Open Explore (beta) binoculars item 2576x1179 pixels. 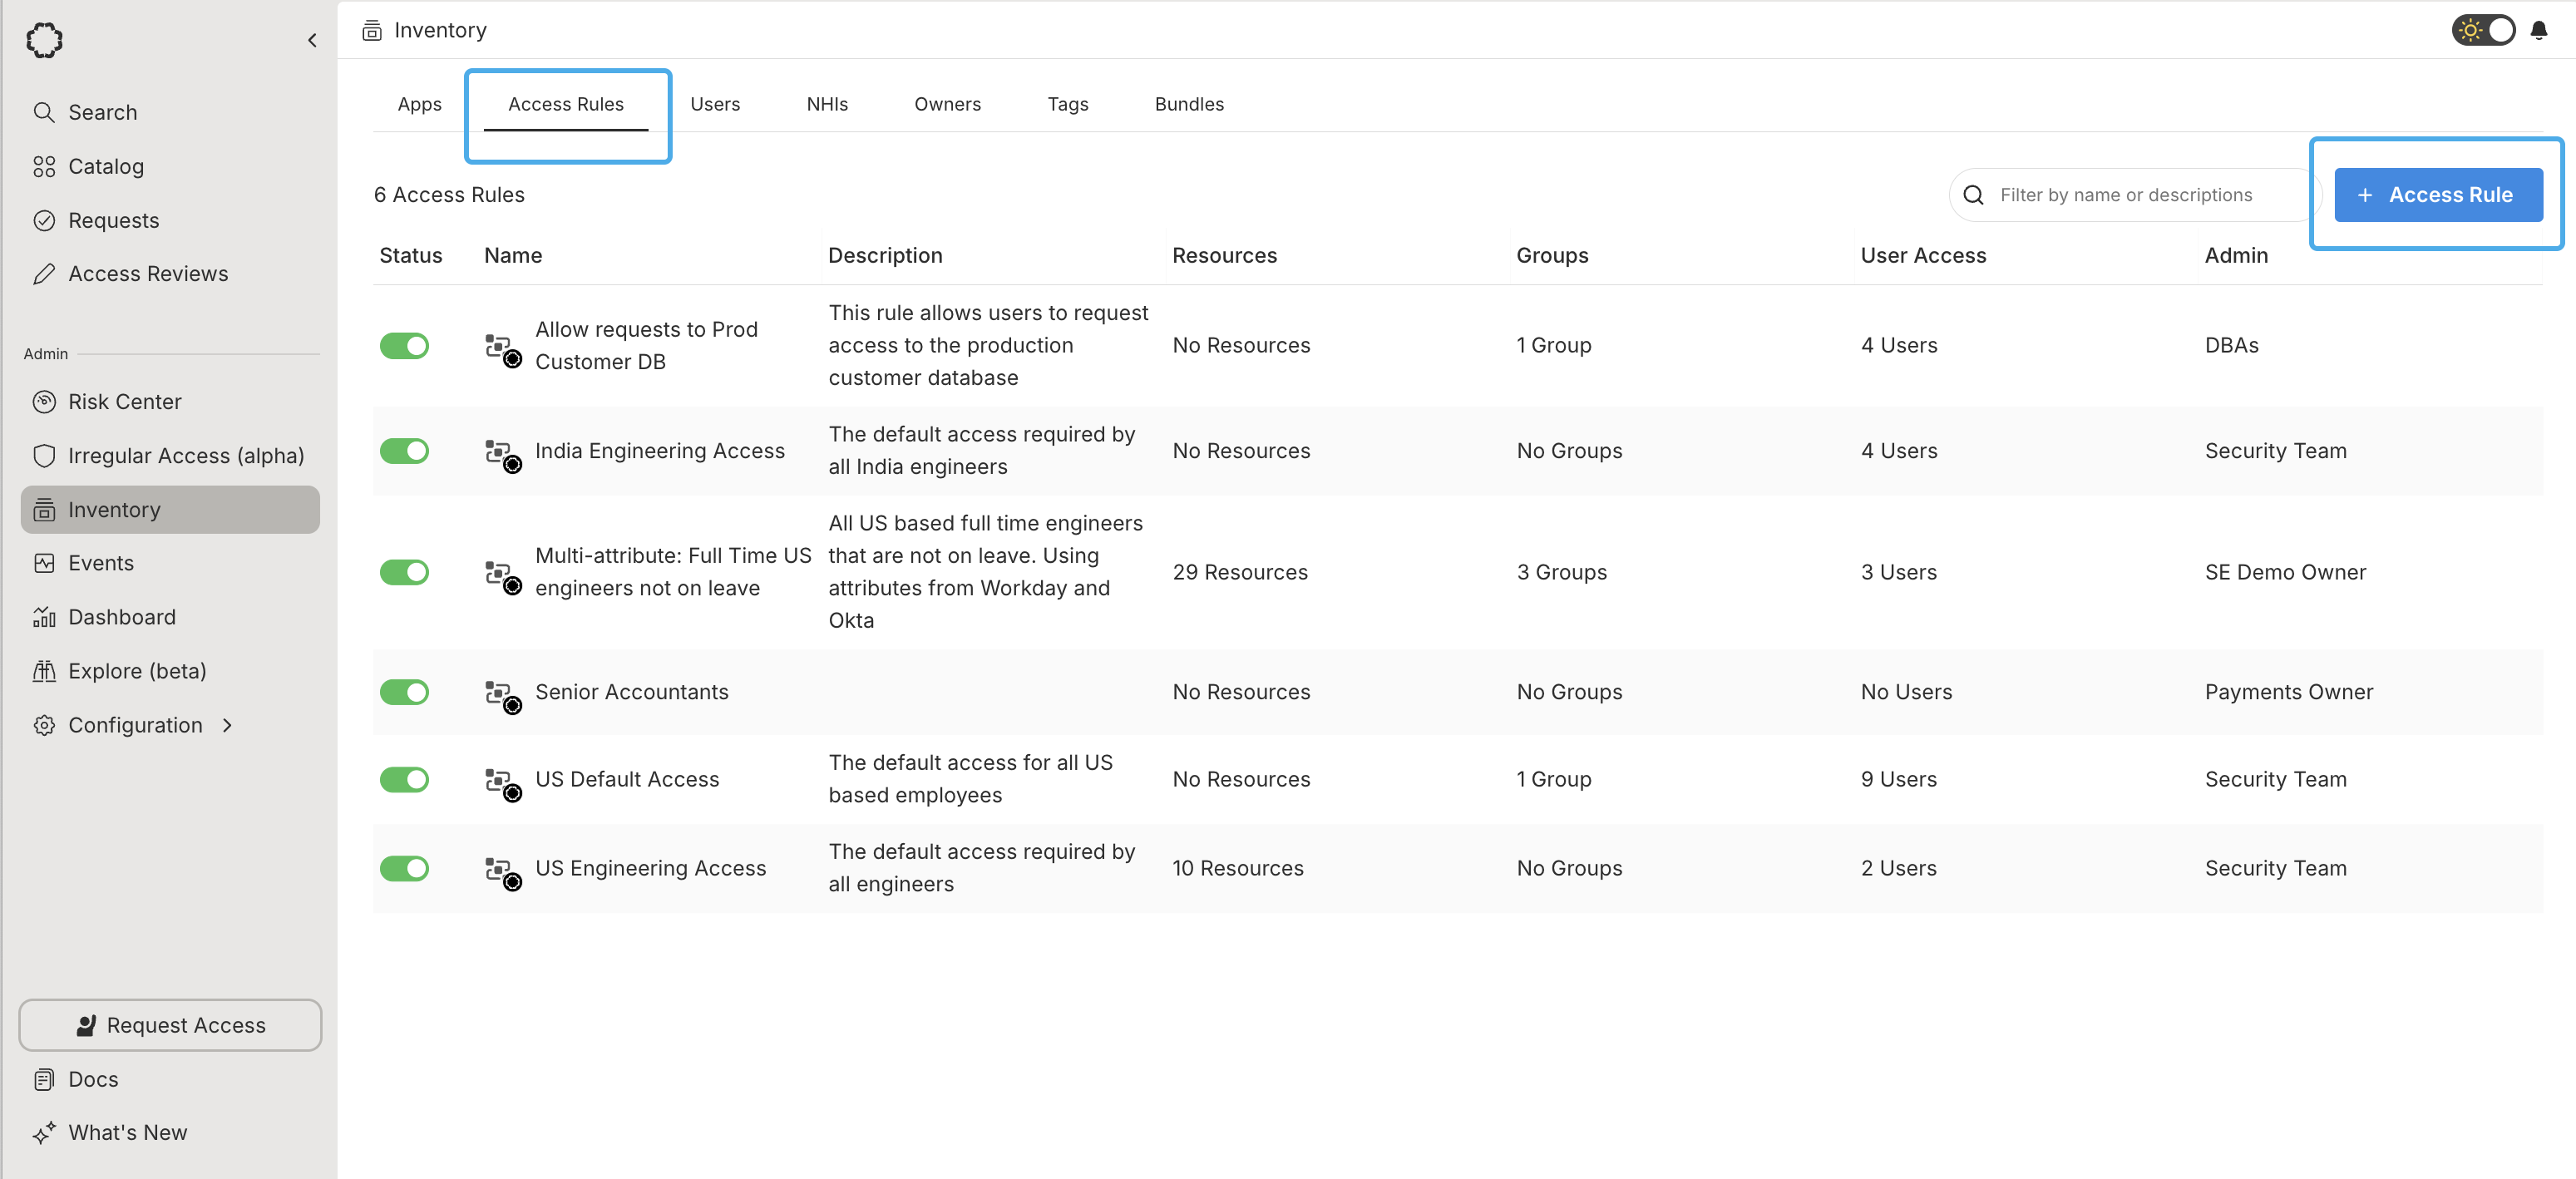tap(136, 670)
